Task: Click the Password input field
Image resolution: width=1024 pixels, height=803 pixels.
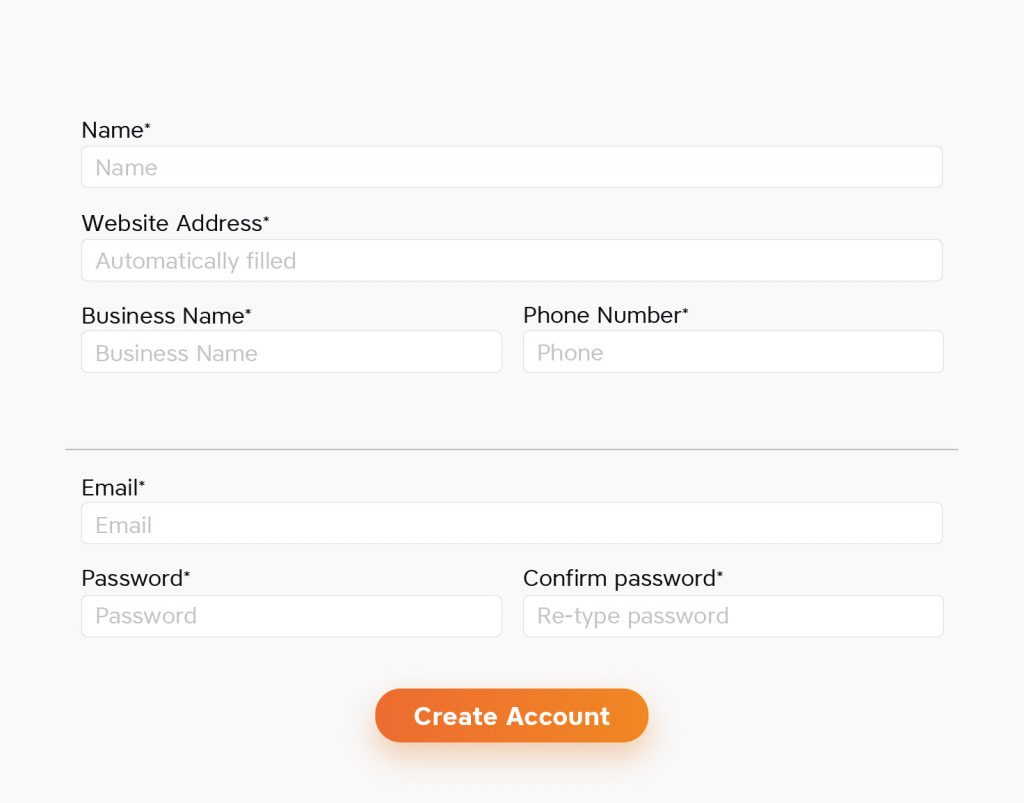Action: 291,616
